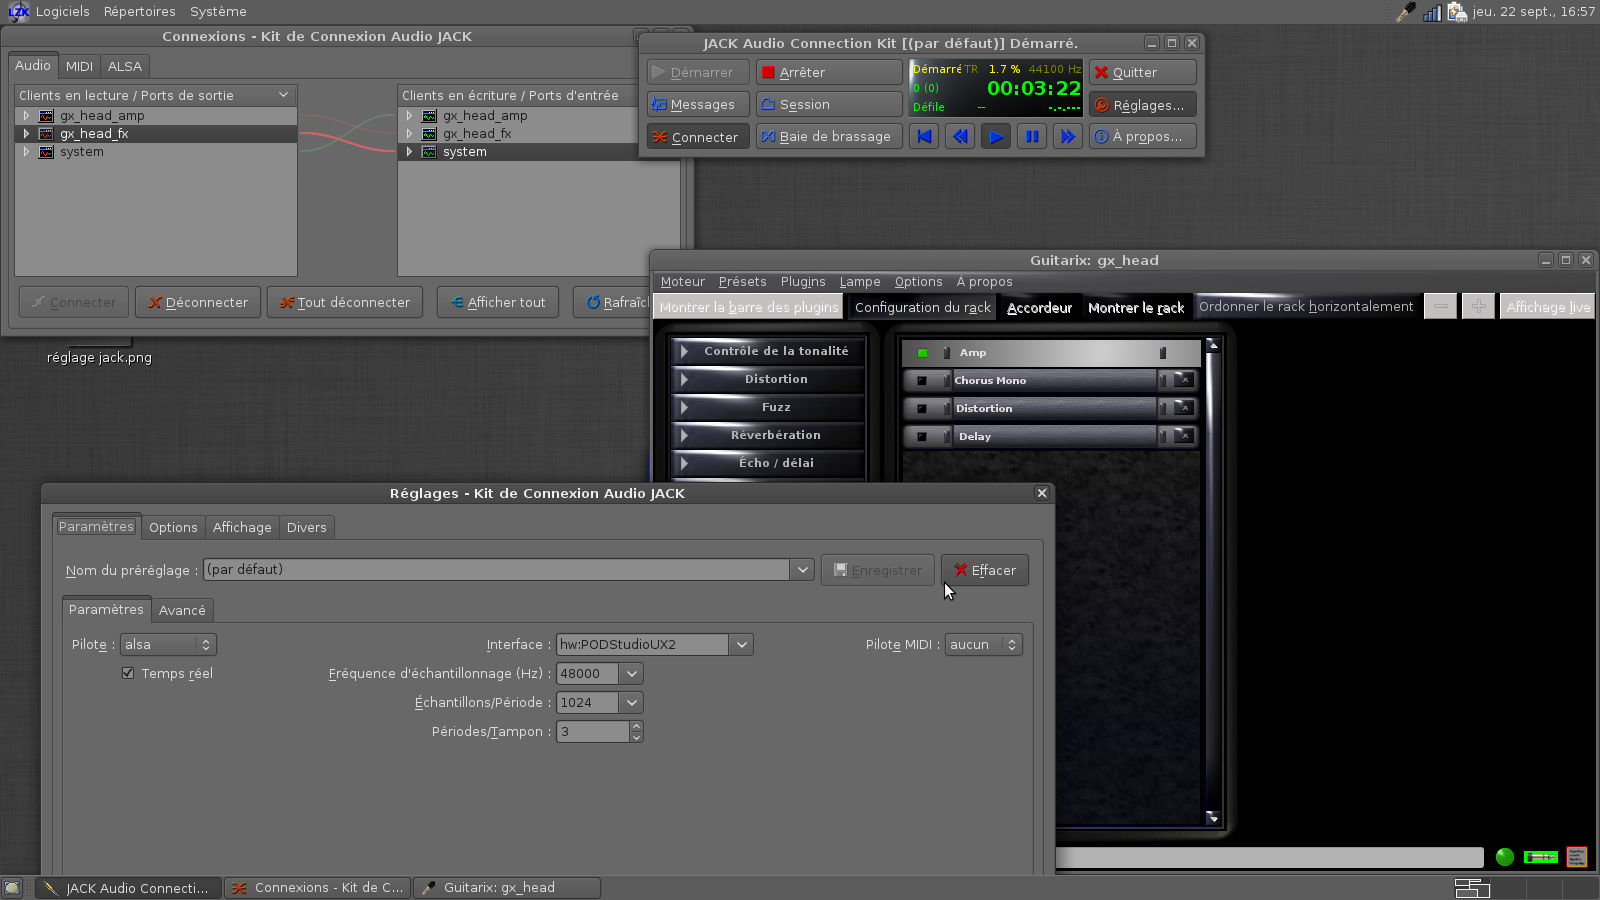Click the rack scrollbar down arrow
Screen dimensions: 1600x900
click(1213, 818)
